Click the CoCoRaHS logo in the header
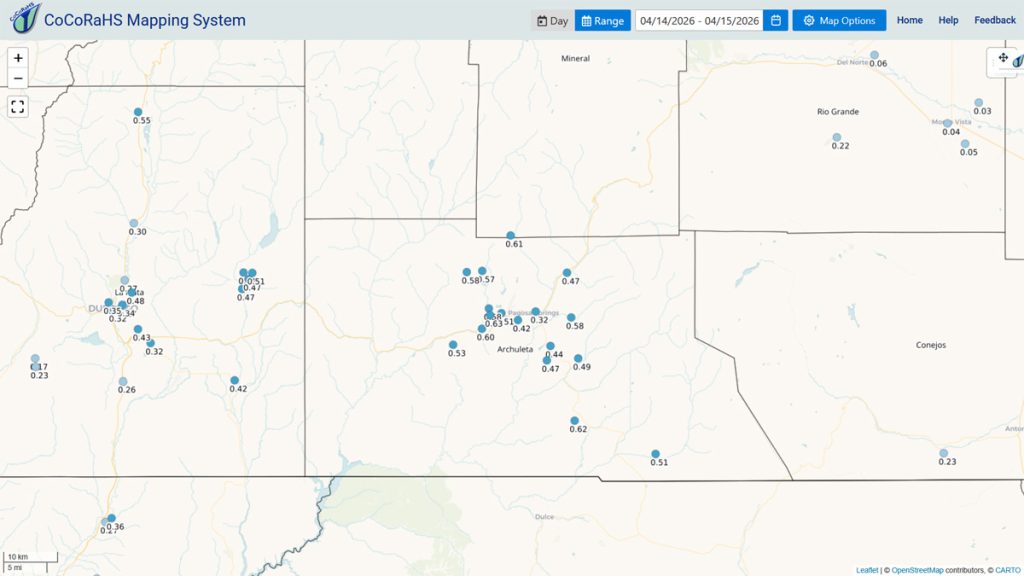This screenshot has width=1024, height=576. coord(25,18)
